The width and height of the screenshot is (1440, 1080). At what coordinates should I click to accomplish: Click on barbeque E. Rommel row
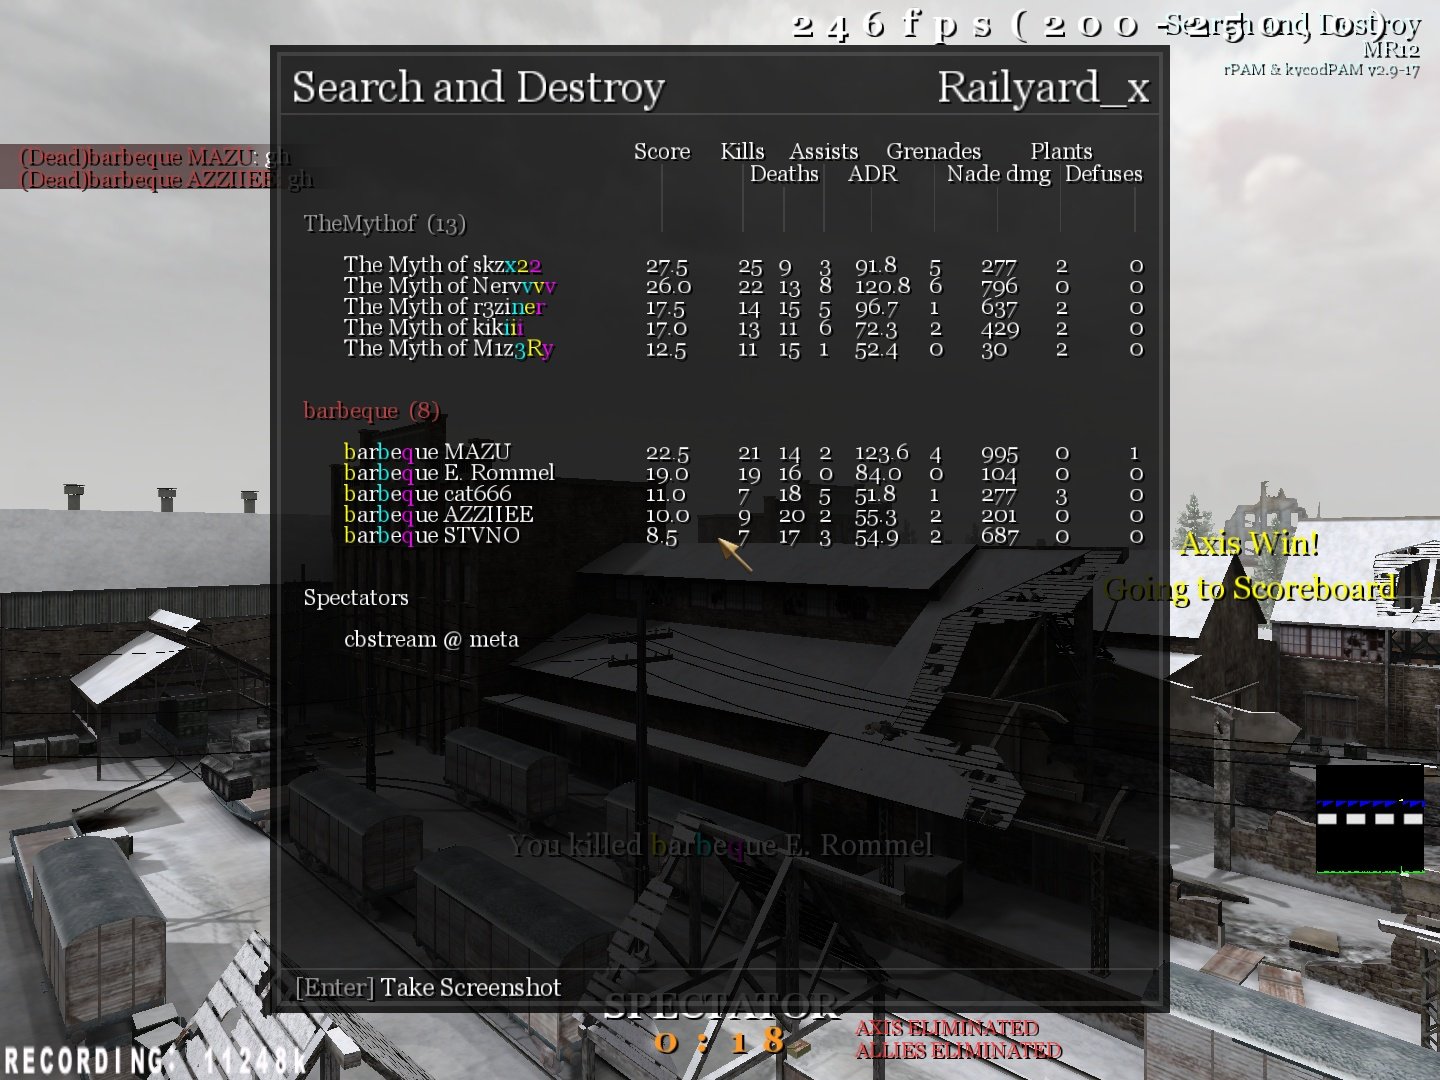point(448,473)
